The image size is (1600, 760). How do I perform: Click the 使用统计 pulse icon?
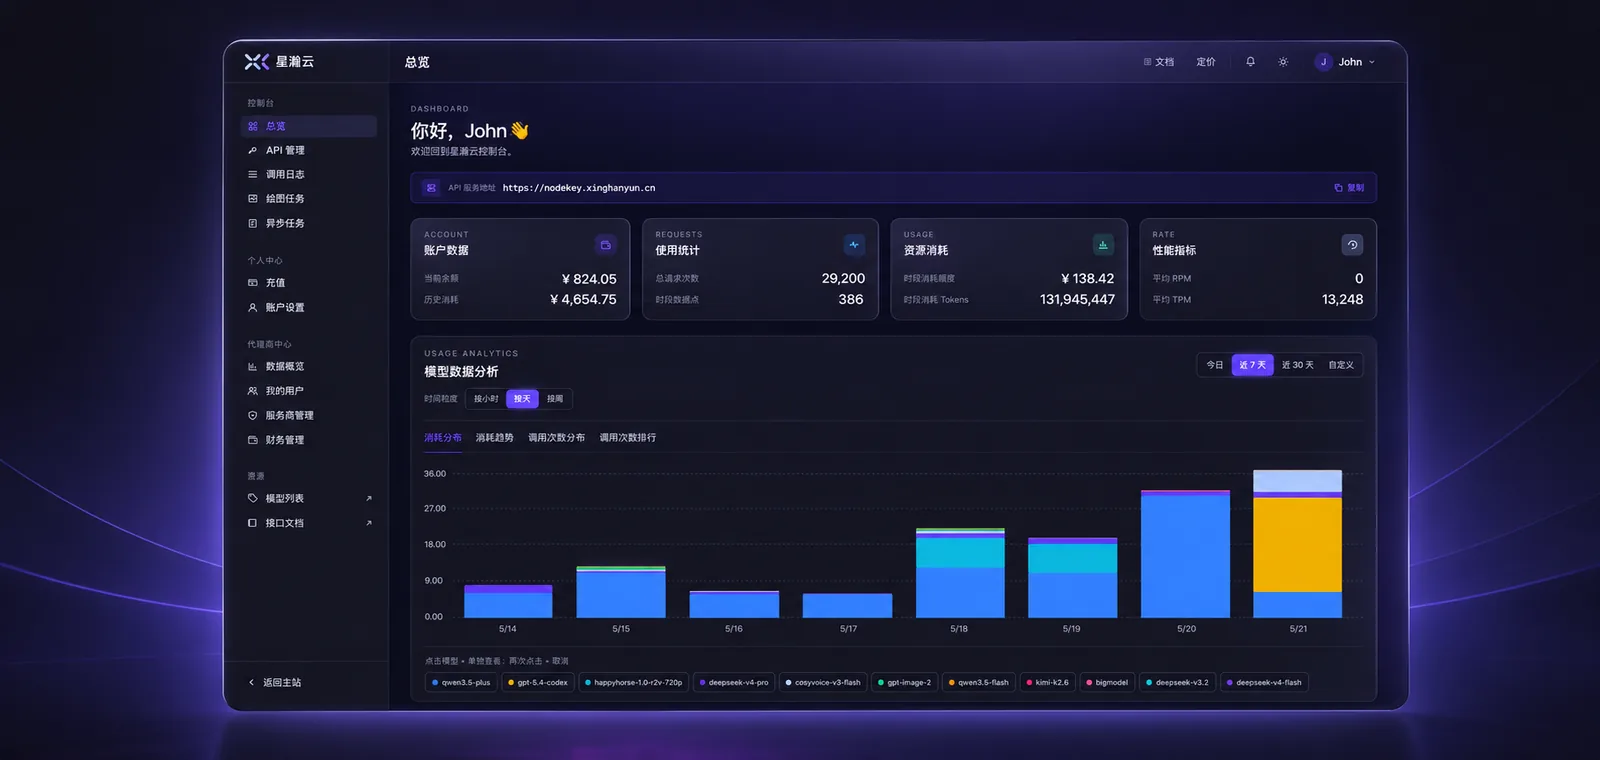(x=854, y=245)
